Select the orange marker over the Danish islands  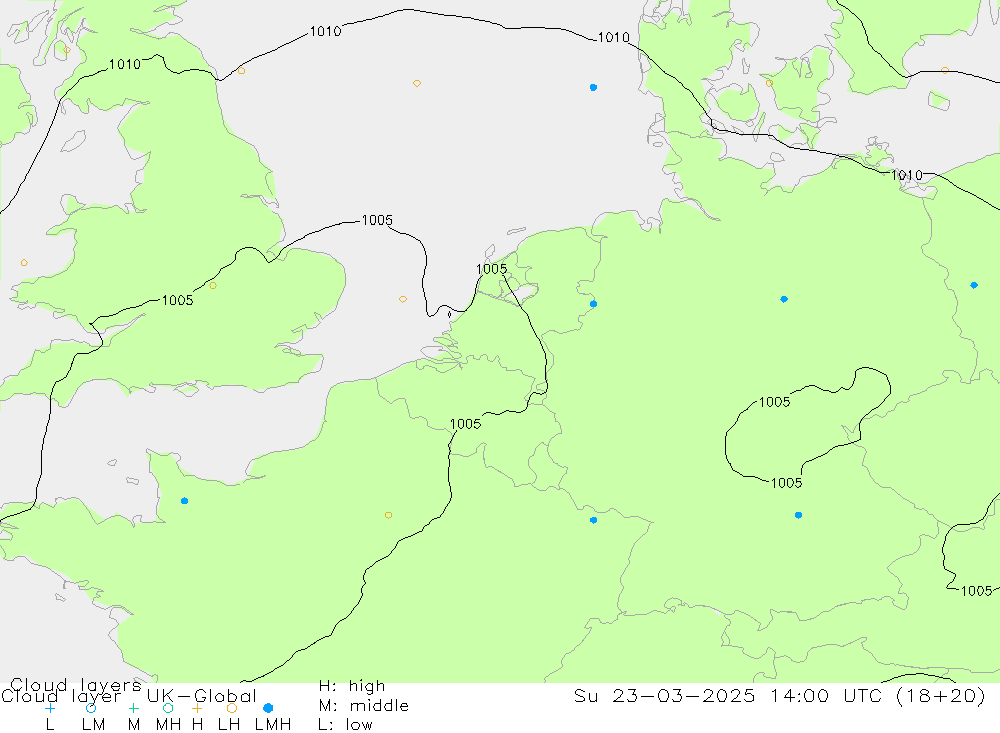pyautogui.click(x=769, y=84)
